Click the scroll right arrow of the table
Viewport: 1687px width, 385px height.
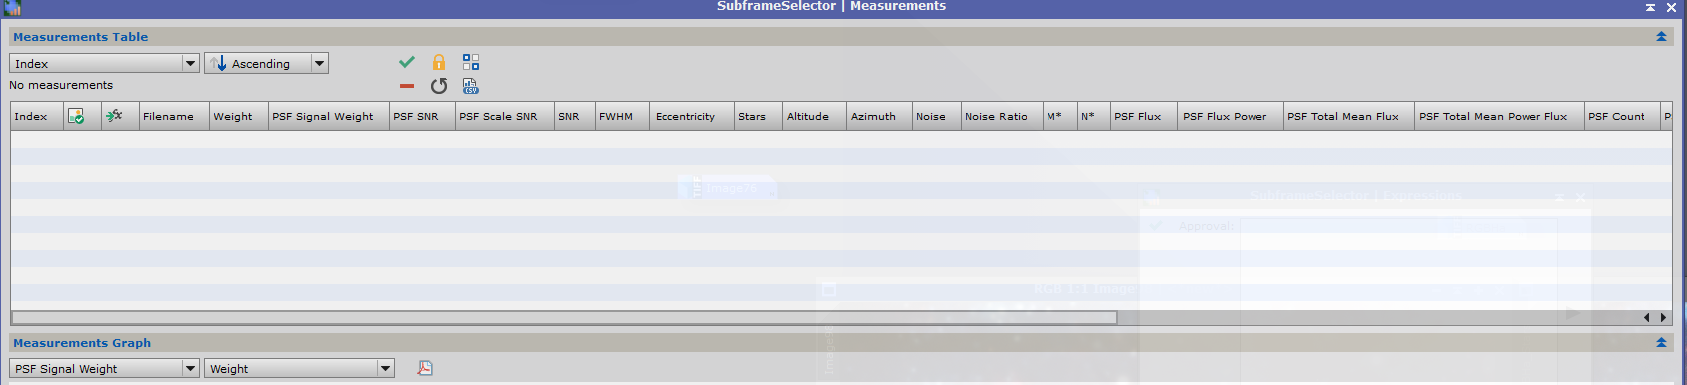tap(1664, 318)
